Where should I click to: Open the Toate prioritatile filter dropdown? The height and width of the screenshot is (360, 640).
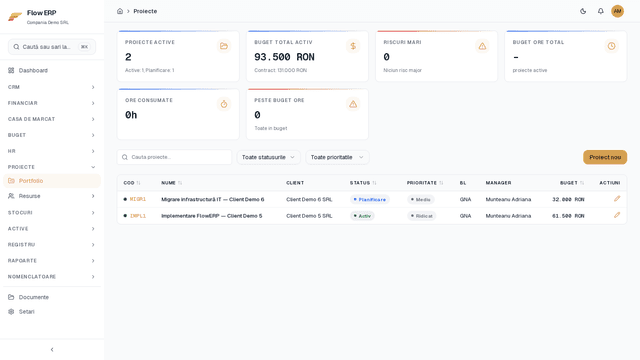click(x=337, y=157)
